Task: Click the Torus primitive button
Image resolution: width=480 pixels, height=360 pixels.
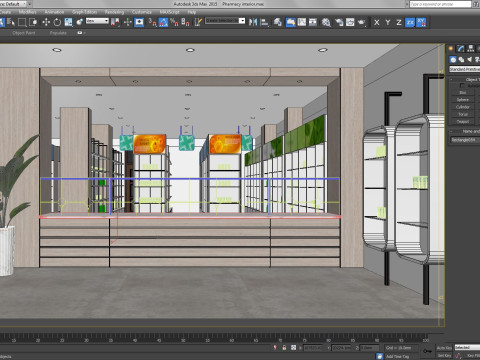Action: click(463, 114)
